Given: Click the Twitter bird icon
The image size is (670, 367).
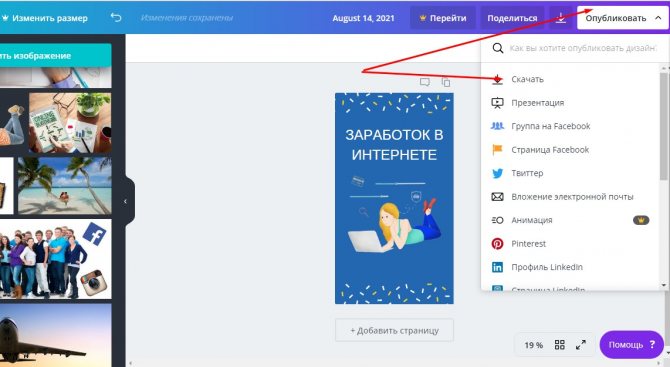Looking at the screenshot, I should point(497,173).
